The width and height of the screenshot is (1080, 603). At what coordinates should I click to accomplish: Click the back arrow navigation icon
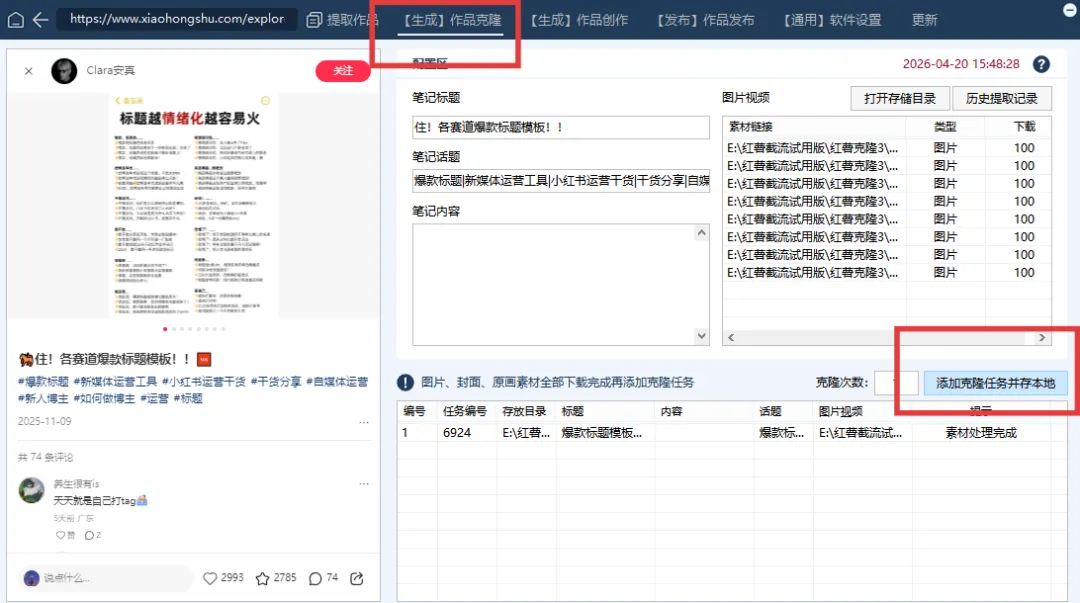coord(40,18)
